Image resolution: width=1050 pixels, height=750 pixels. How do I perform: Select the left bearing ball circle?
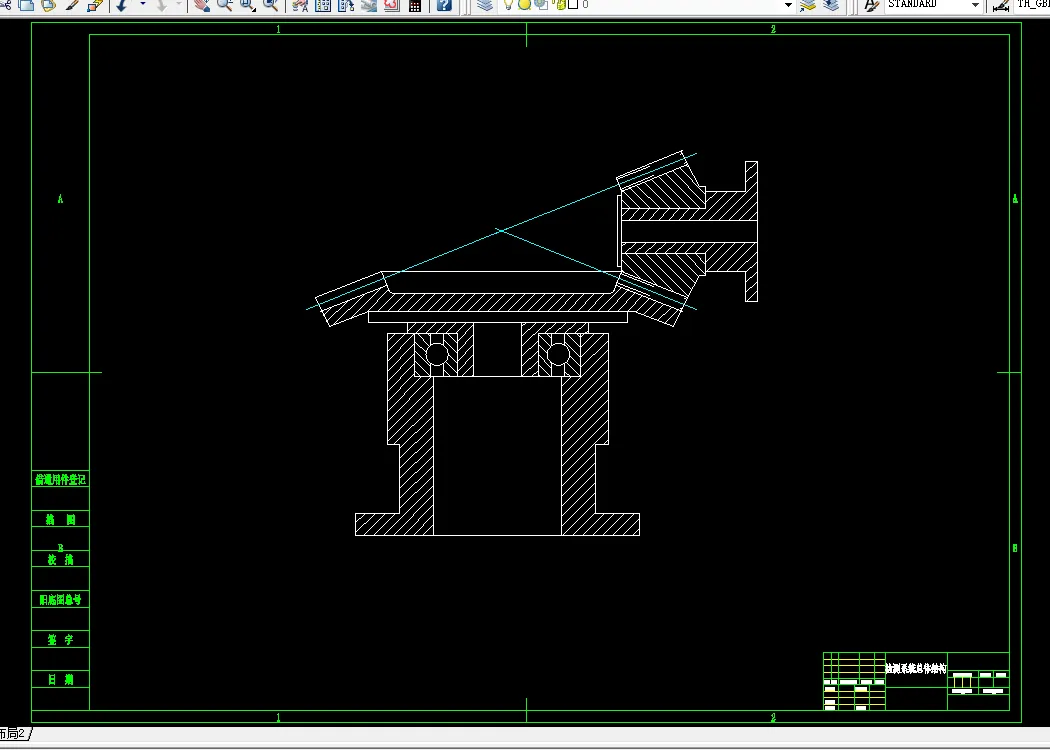pos(437,354)
